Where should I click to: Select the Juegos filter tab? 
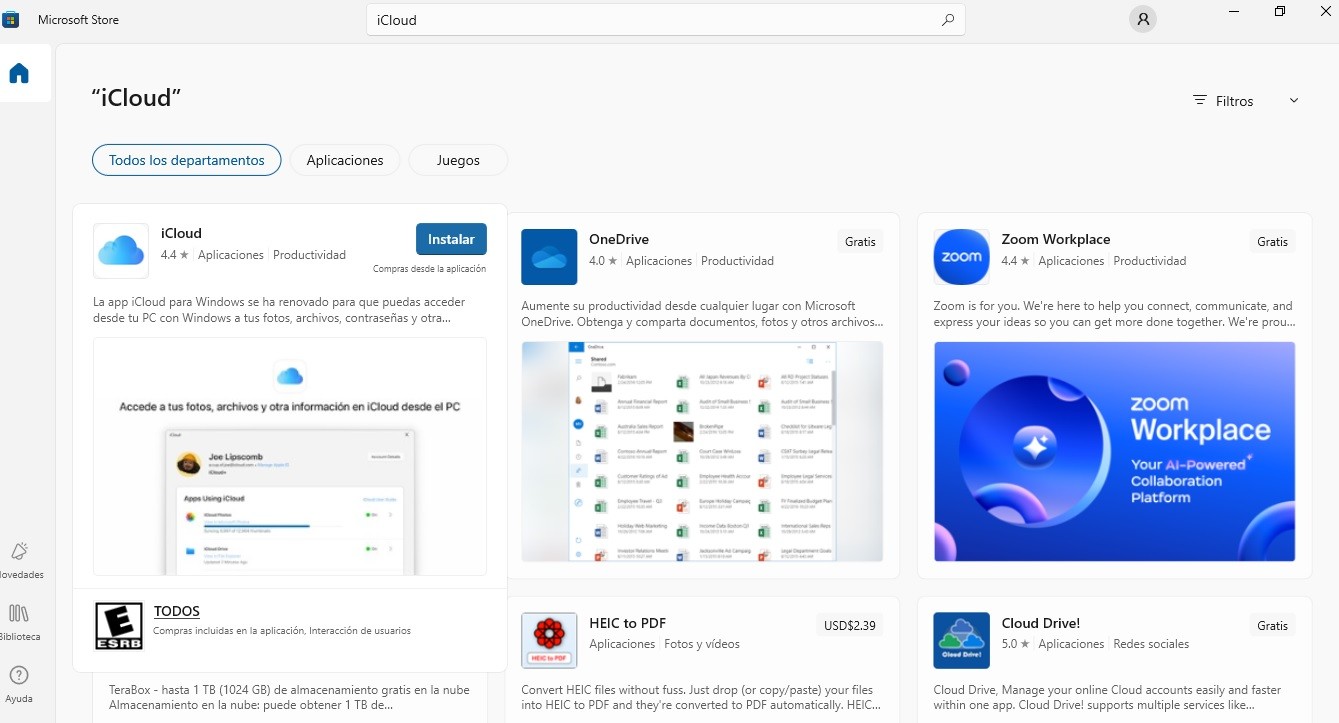pyautogui.click(x=458, y=160)
